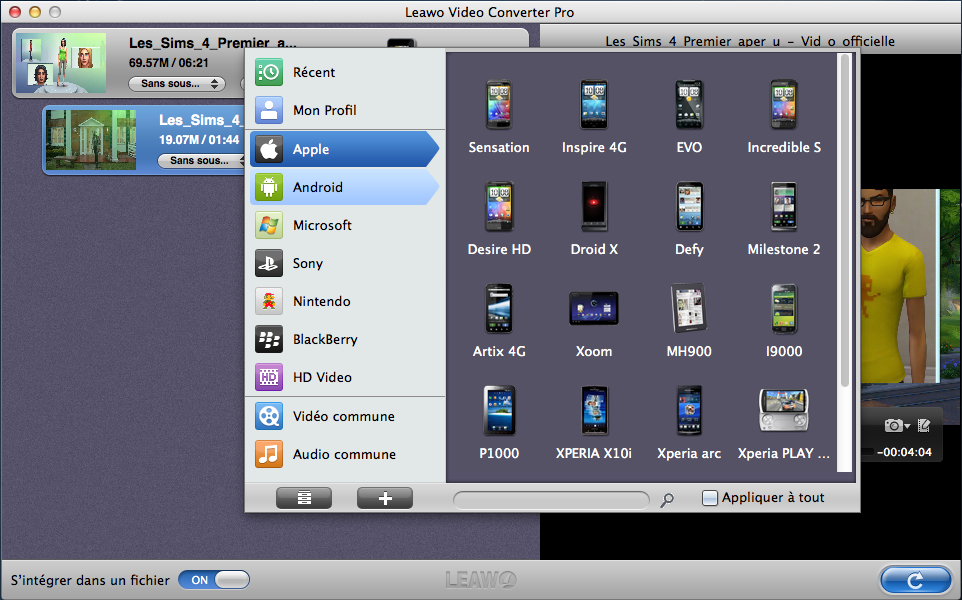Choose the Inspire 4G phone profile
This screenshot has height=600, width=962.
pyautogui.click(x=594, y=117)
